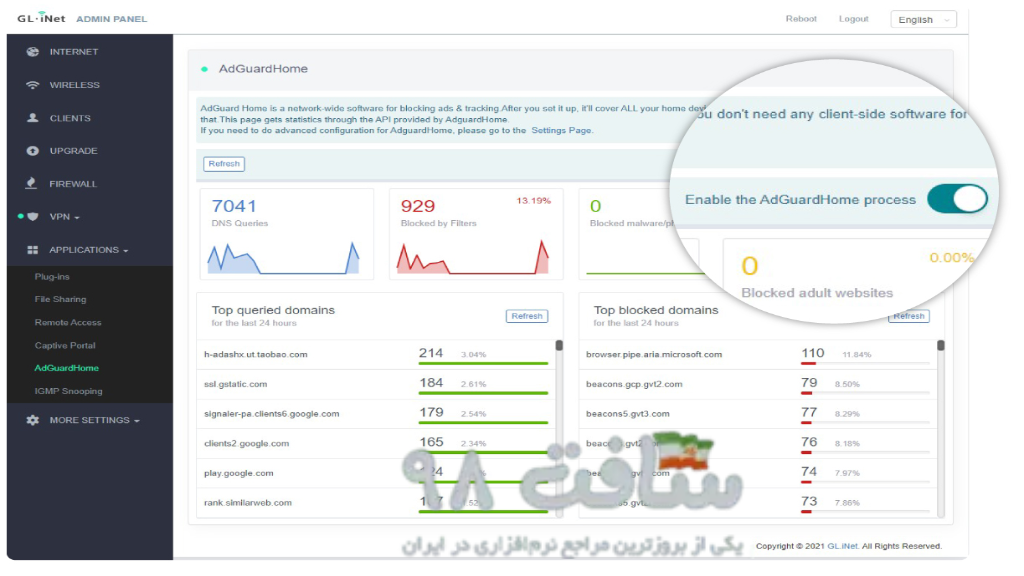Image resolution: width=1024 pixels, height=576 pixels.
Task: Click the AdGuardHome page heading
Action: (263, 69)
